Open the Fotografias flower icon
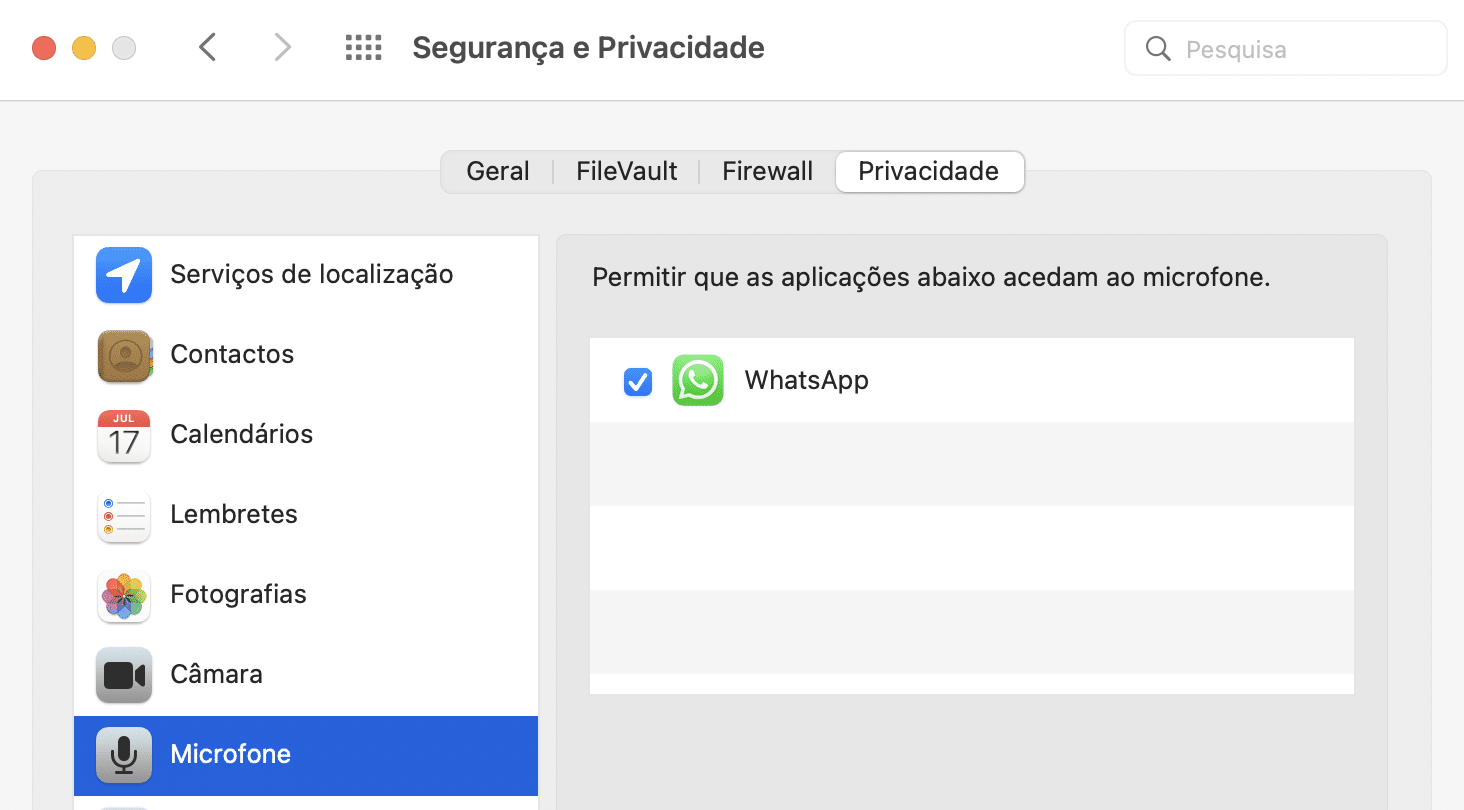 pos(124,595)
